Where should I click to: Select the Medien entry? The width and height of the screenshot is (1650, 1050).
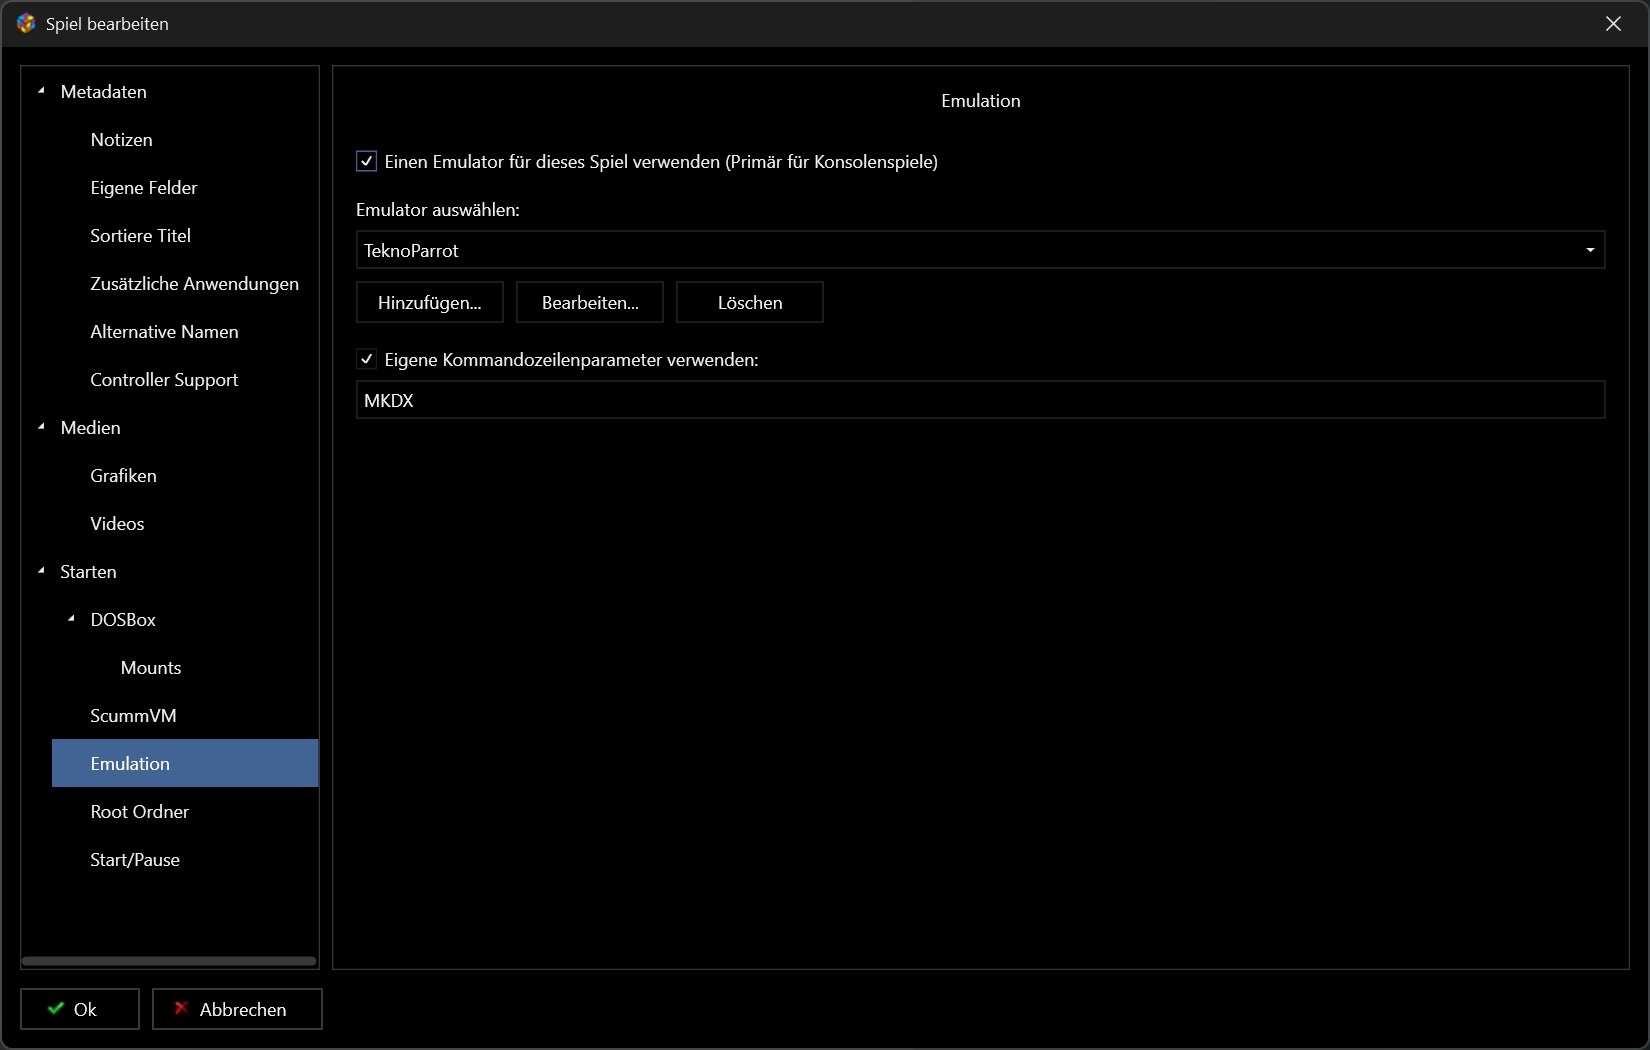click(90, 427)
